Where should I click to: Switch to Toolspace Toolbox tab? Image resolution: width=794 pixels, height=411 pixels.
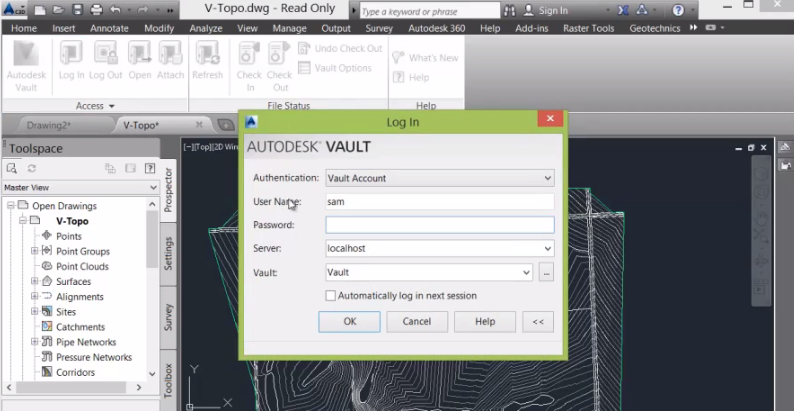168,380
